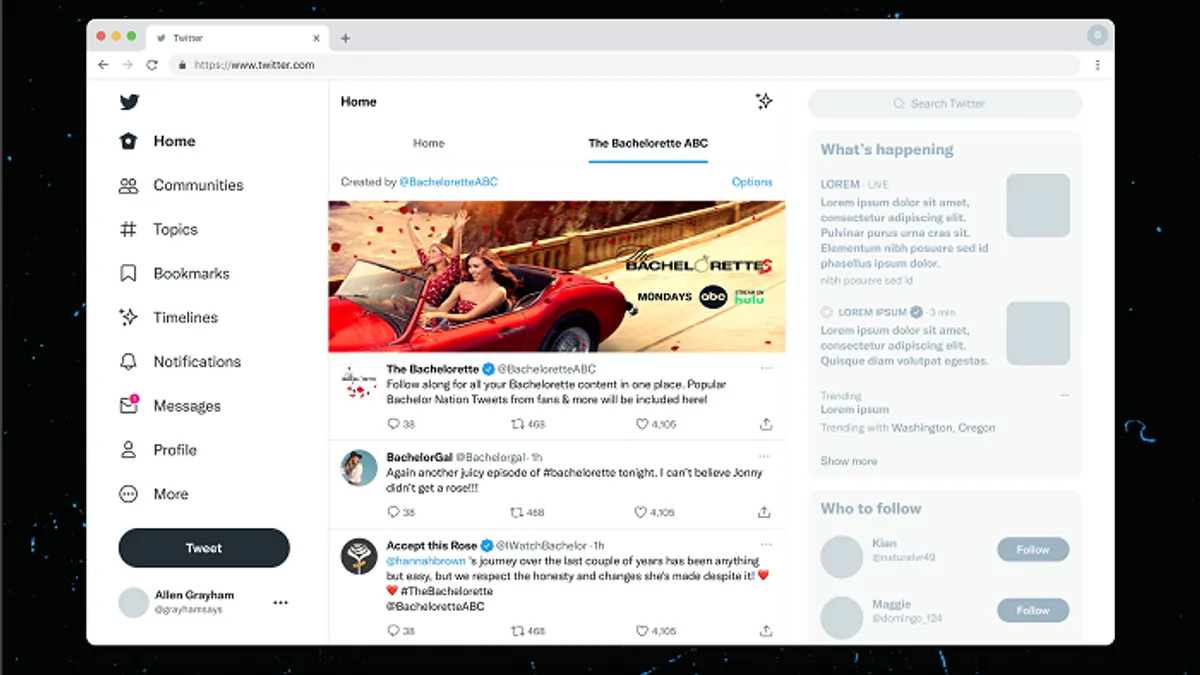Screen dimensions: 1200x675
Task: Open account menu dots beside Allen Grayham
Action: (281, 603)
